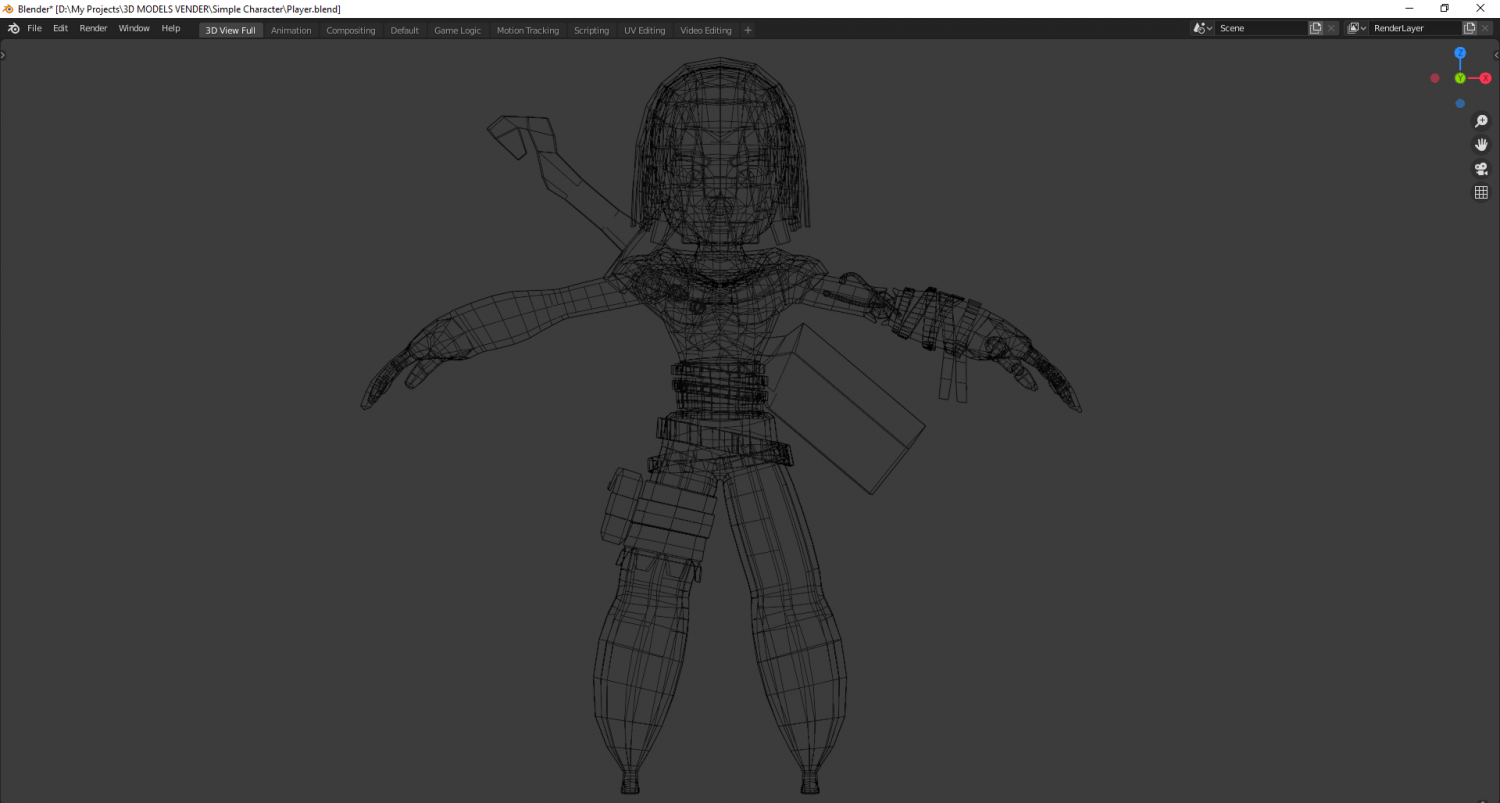Image resolution: width=1500 pixels, height=803 pixels.
Task: Switch to the Animation workspace tab
Action: pyautogui.click(x=291, y=30)
